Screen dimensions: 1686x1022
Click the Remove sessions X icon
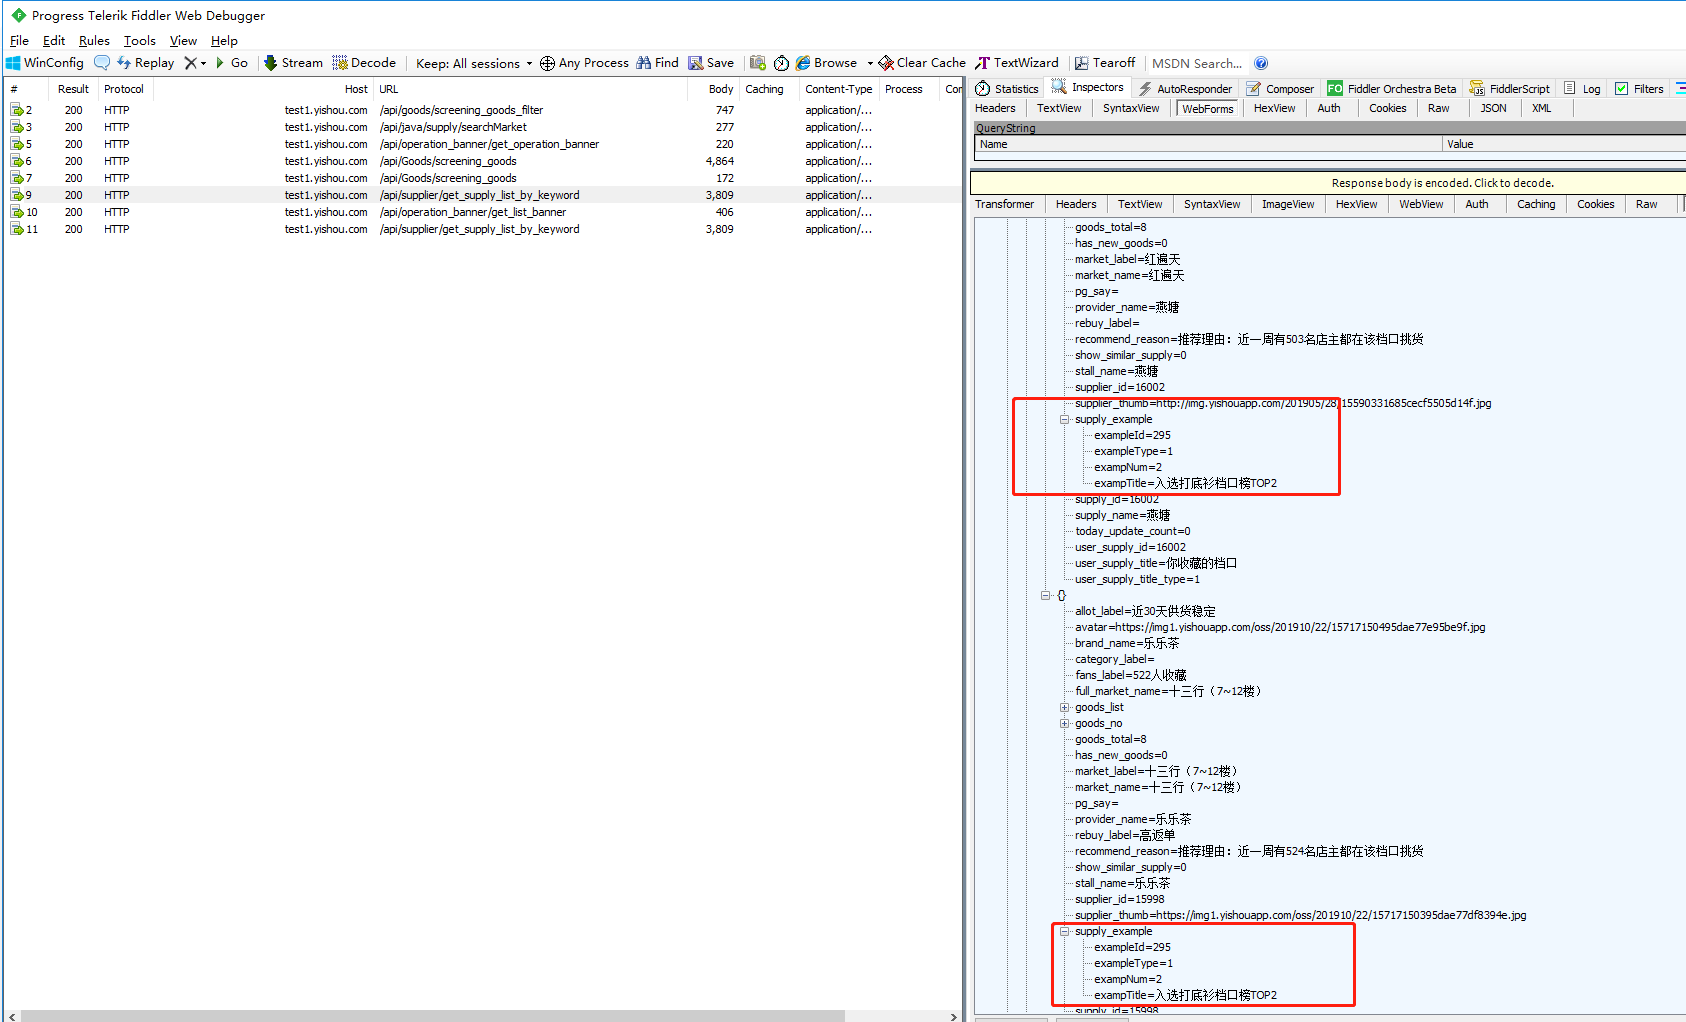point(190,63)
